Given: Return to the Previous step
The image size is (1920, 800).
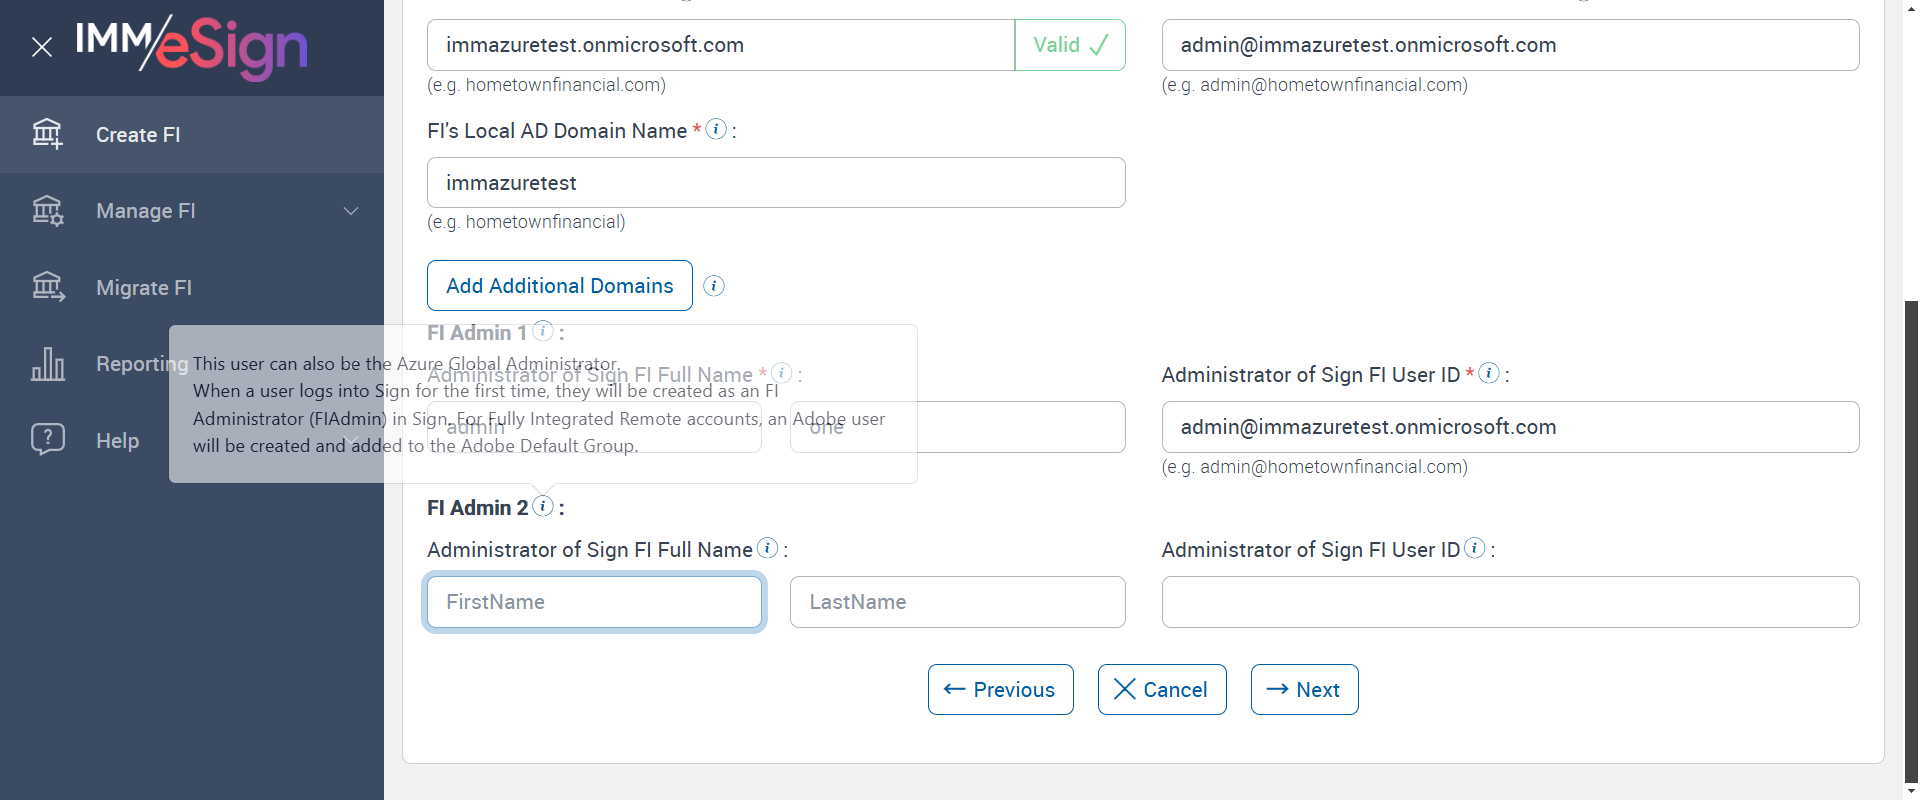Looking at the screenshot, I should tap(1000, 690).
